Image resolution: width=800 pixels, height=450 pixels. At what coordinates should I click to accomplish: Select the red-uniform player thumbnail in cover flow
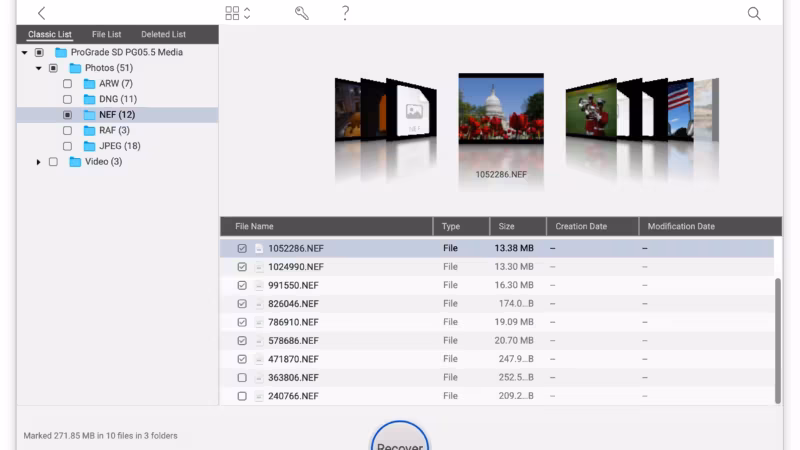[591, 109]
